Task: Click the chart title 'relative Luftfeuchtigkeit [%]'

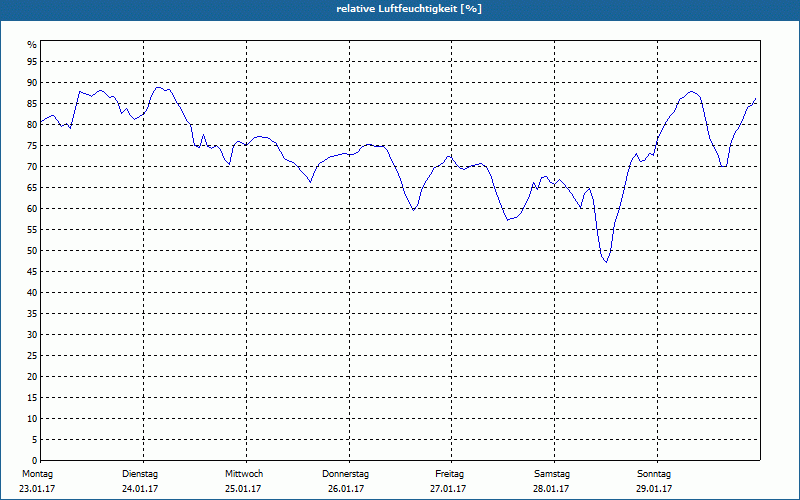Action: pyautogui.click(x=409, y=9)
